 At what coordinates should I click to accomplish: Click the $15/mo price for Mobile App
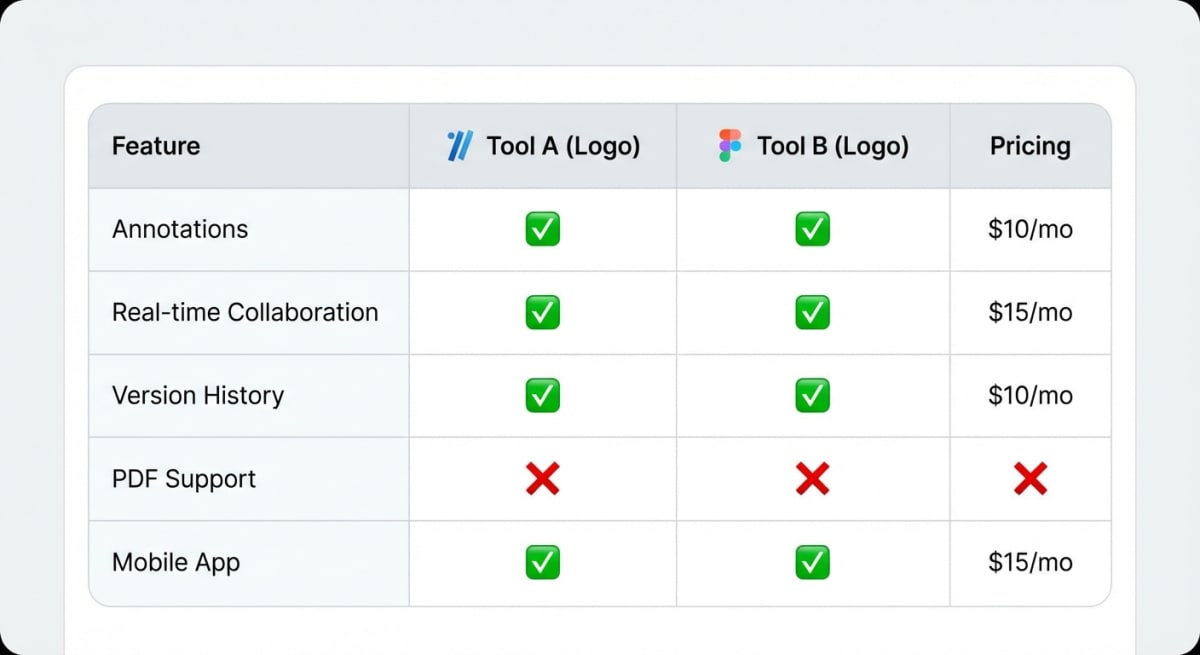click(x=1030, y=562)
